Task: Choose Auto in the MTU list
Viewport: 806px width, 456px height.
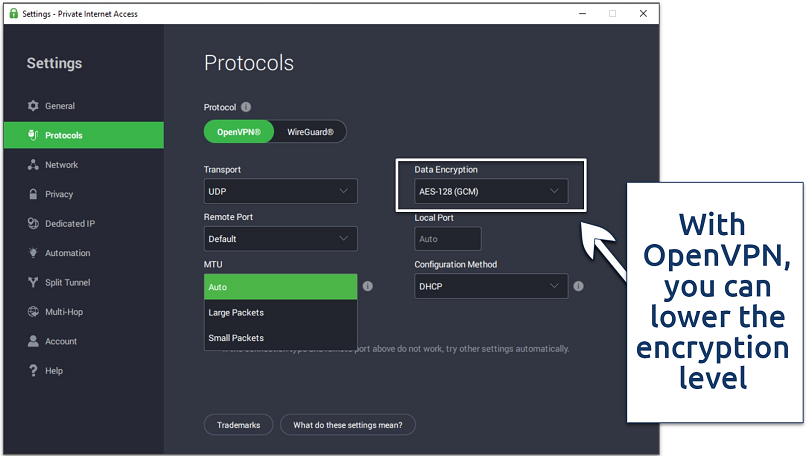Action: tap(281, 287)
